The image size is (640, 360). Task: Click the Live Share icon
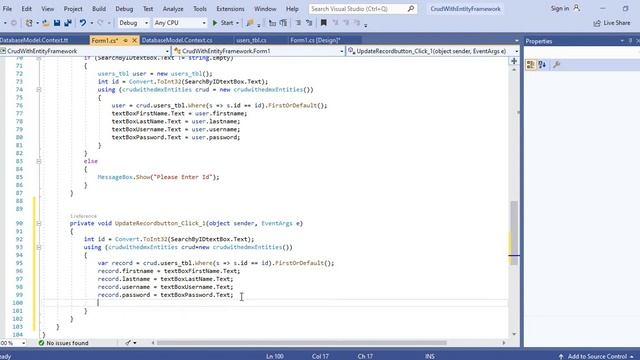(x=597, y=23)
